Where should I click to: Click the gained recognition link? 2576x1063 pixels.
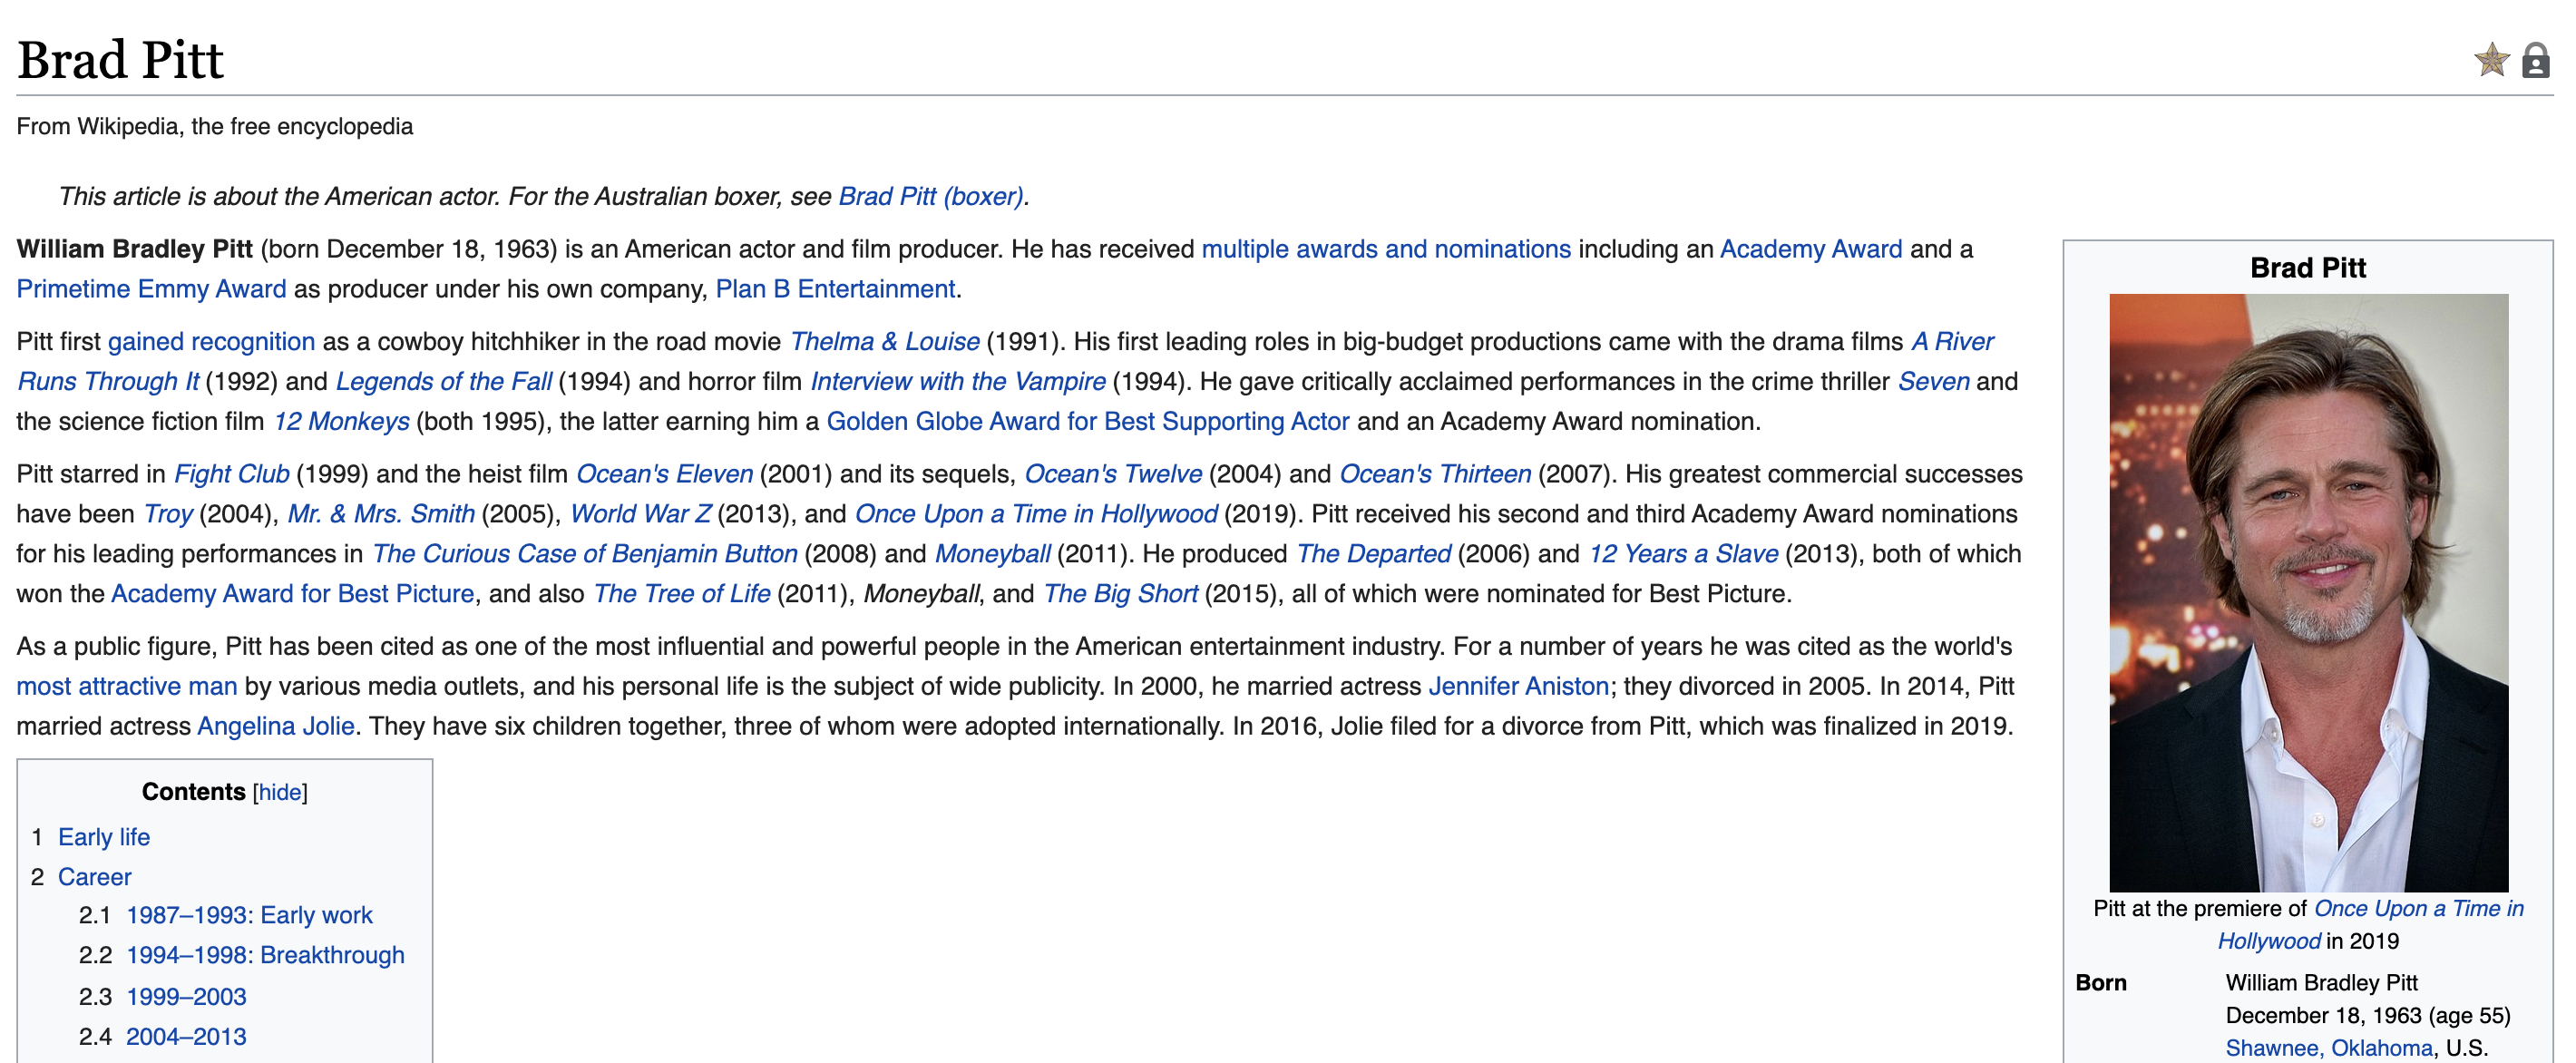(211, 342)
